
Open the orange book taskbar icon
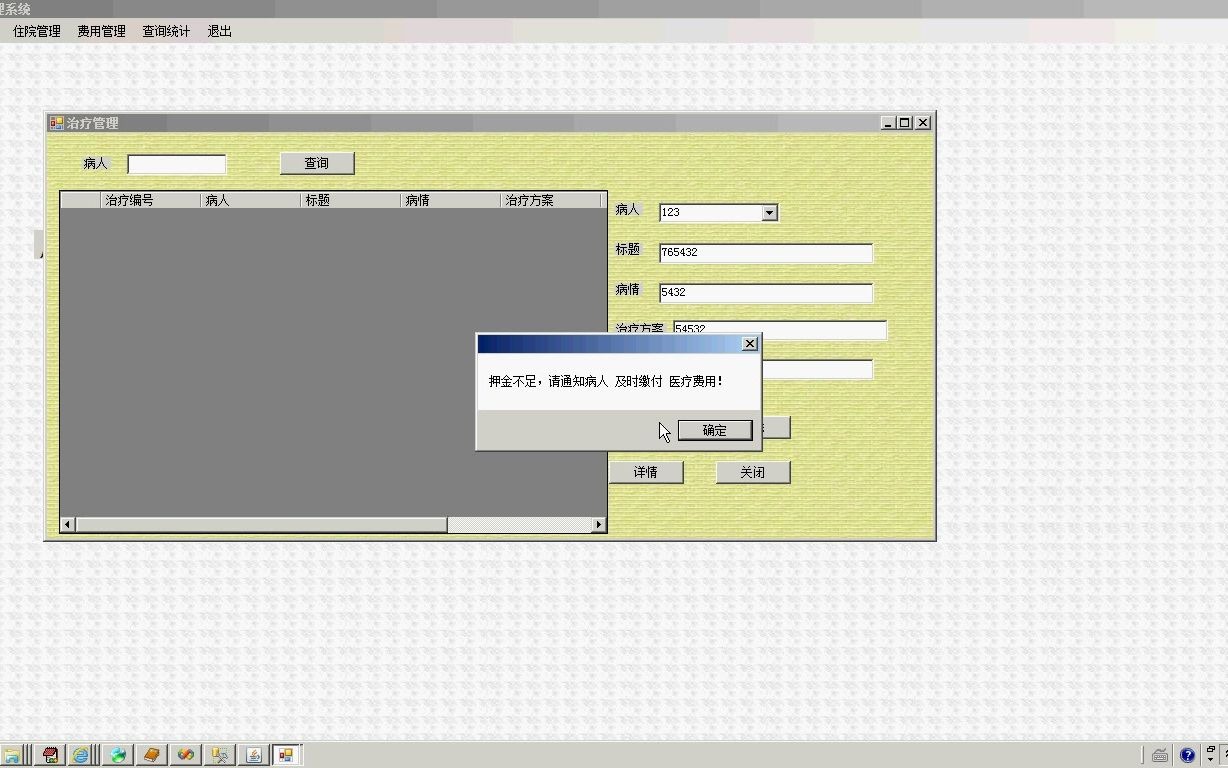(x=151, y=754)
